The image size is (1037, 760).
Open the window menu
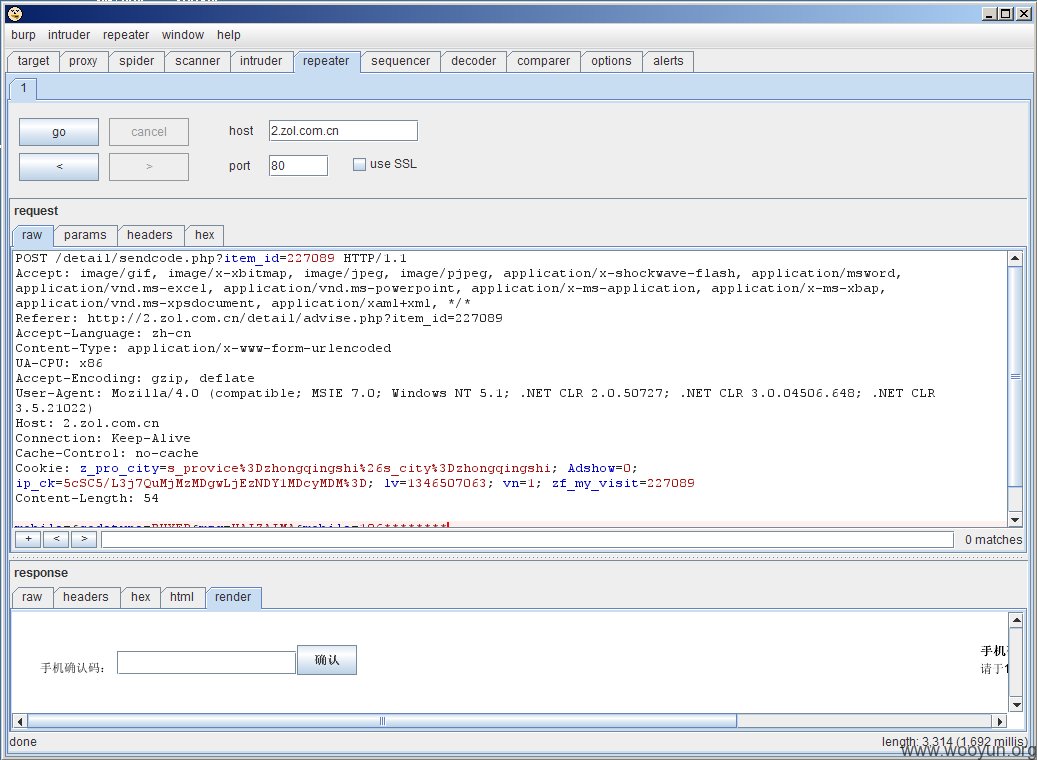[x=183, y=35]
